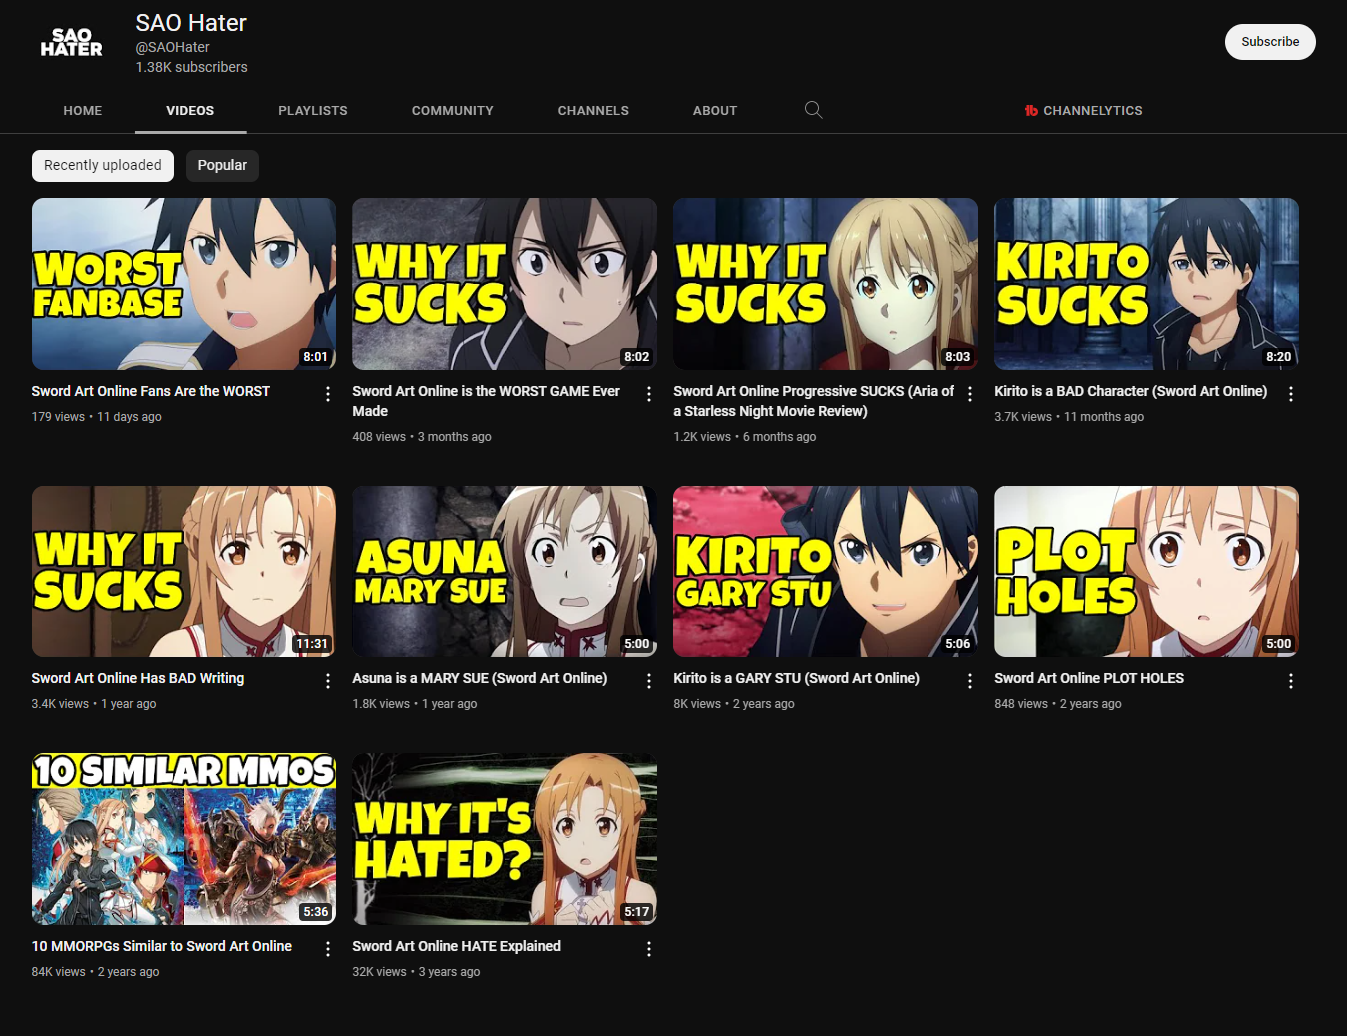Open title Kirito is a GARY STU

tap(797, 678)
